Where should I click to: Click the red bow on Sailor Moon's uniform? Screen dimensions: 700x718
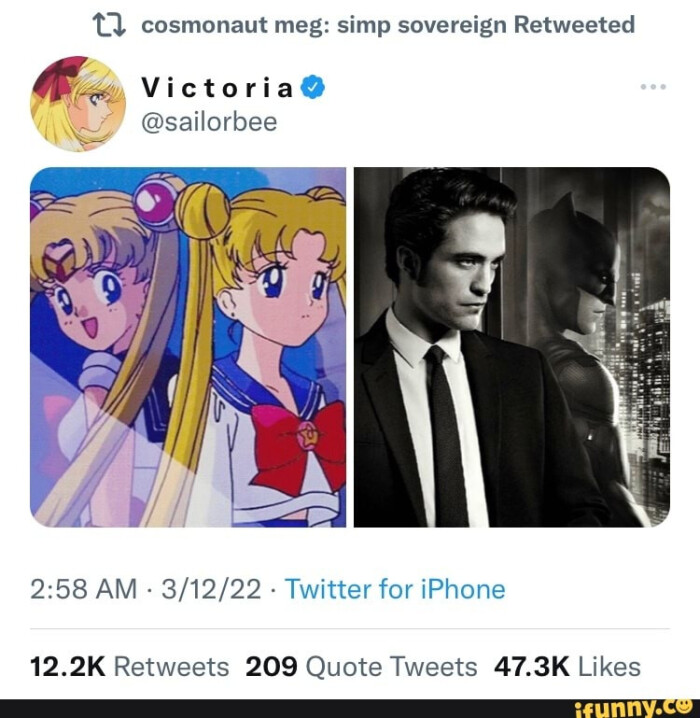[300, 440]
